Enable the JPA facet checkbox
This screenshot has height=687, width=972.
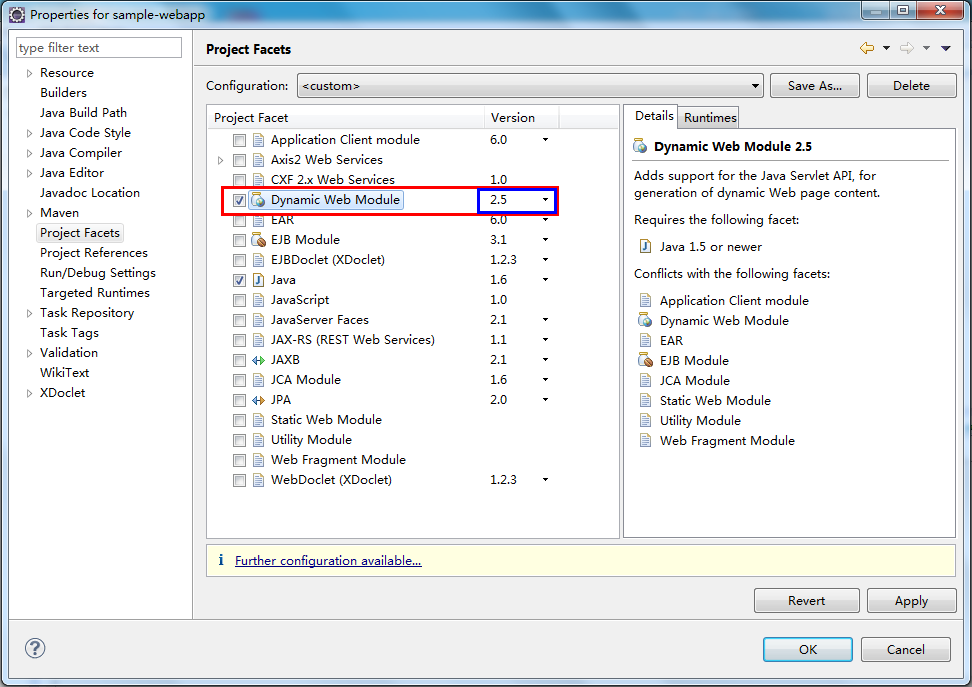(x=239, y=400)
